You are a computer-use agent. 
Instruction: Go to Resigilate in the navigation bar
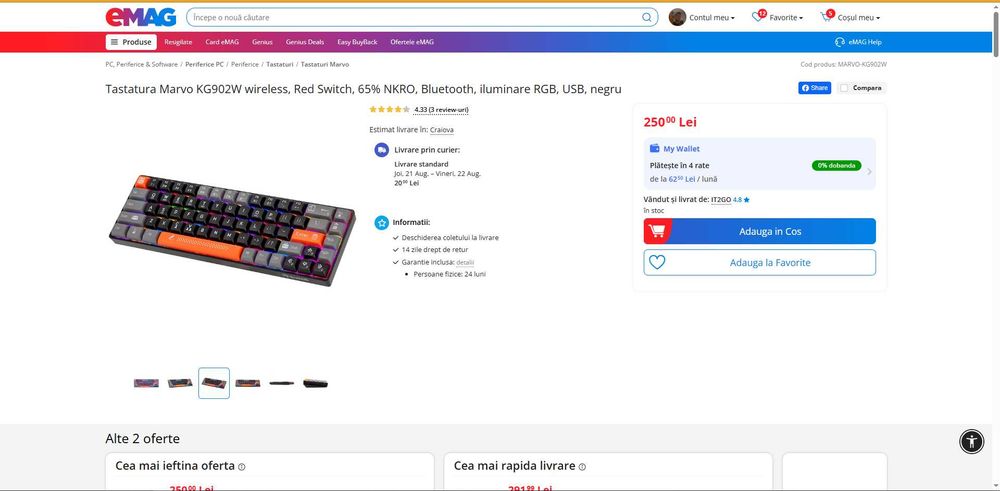(178, 42)
